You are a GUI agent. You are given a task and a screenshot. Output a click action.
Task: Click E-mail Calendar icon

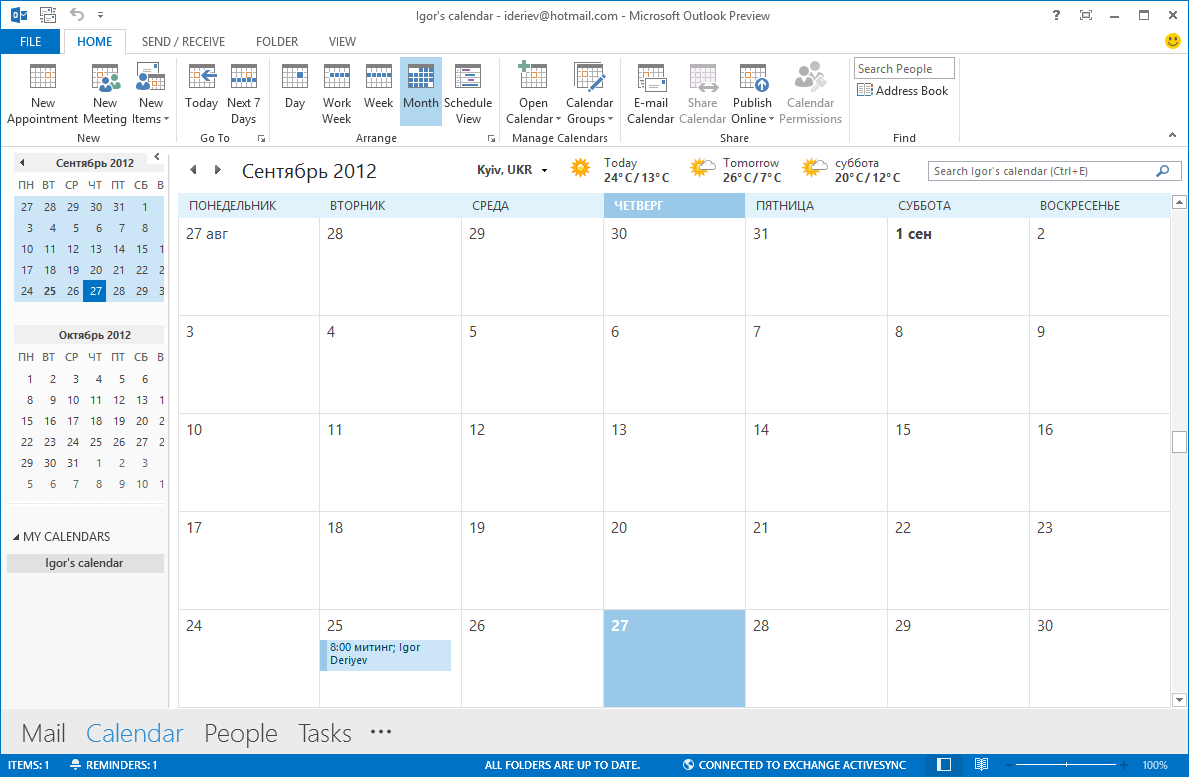(x=651, y=93)
